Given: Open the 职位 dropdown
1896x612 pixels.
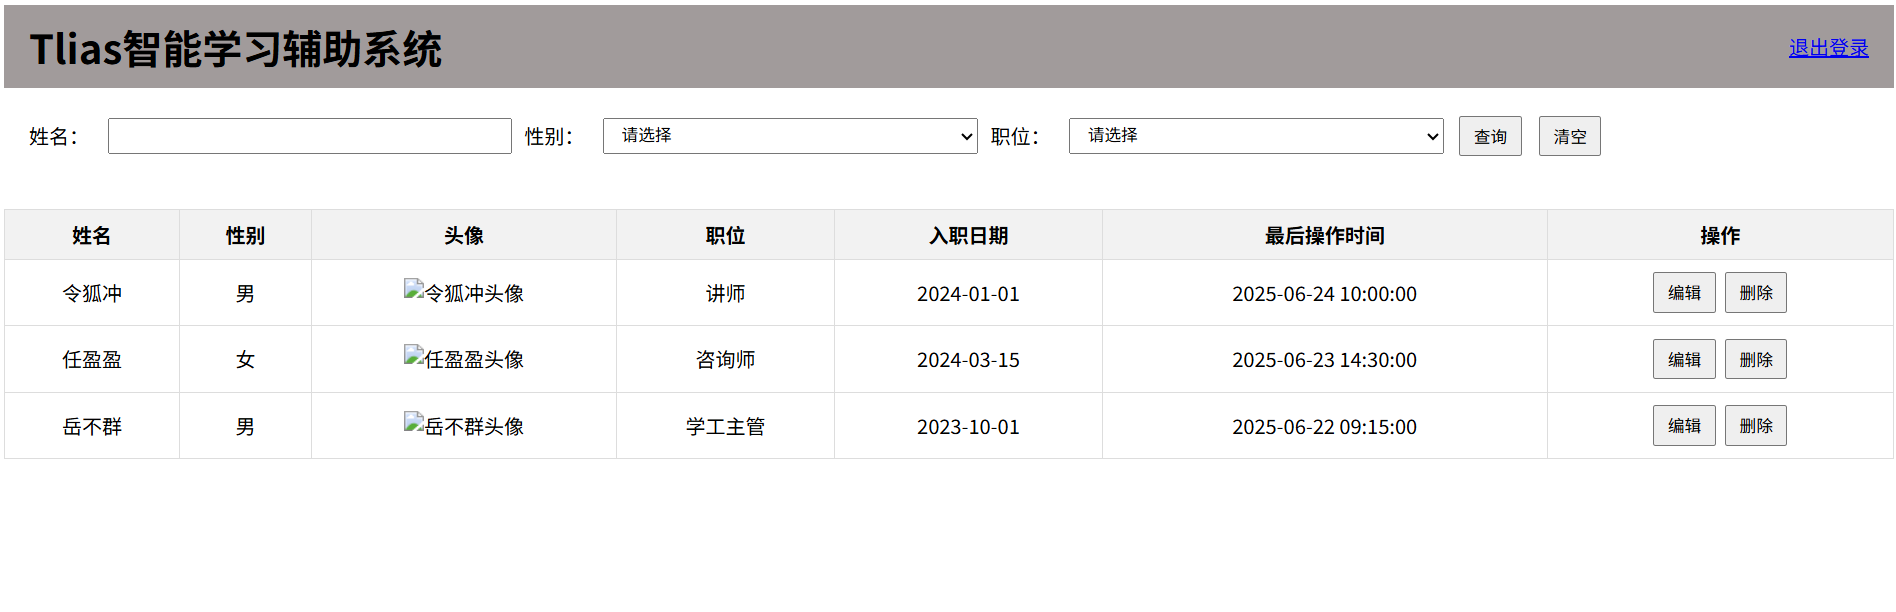Looking at the screenshot, I should [1256, 136].
